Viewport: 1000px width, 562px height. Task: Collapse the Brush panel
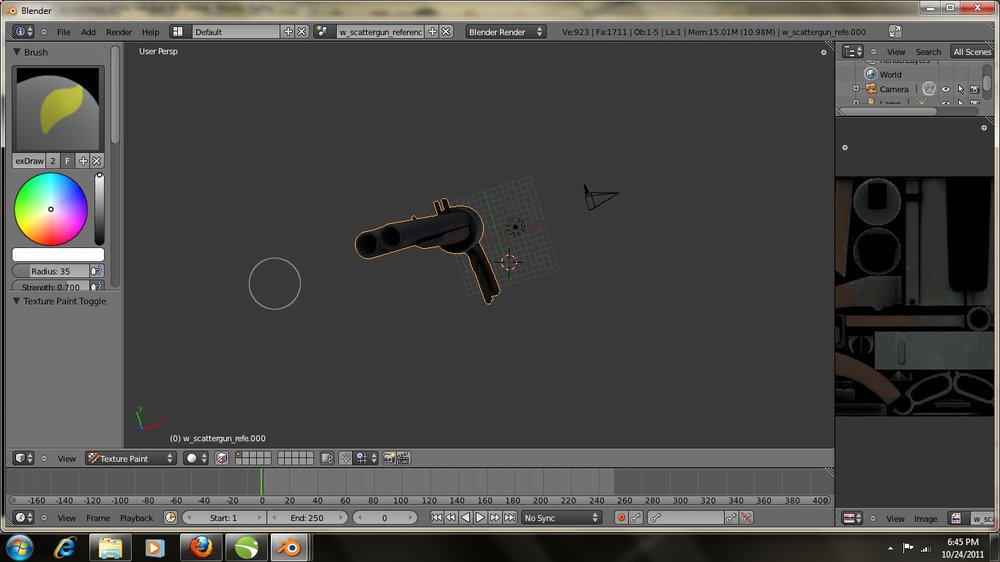[x=17, y=52]
